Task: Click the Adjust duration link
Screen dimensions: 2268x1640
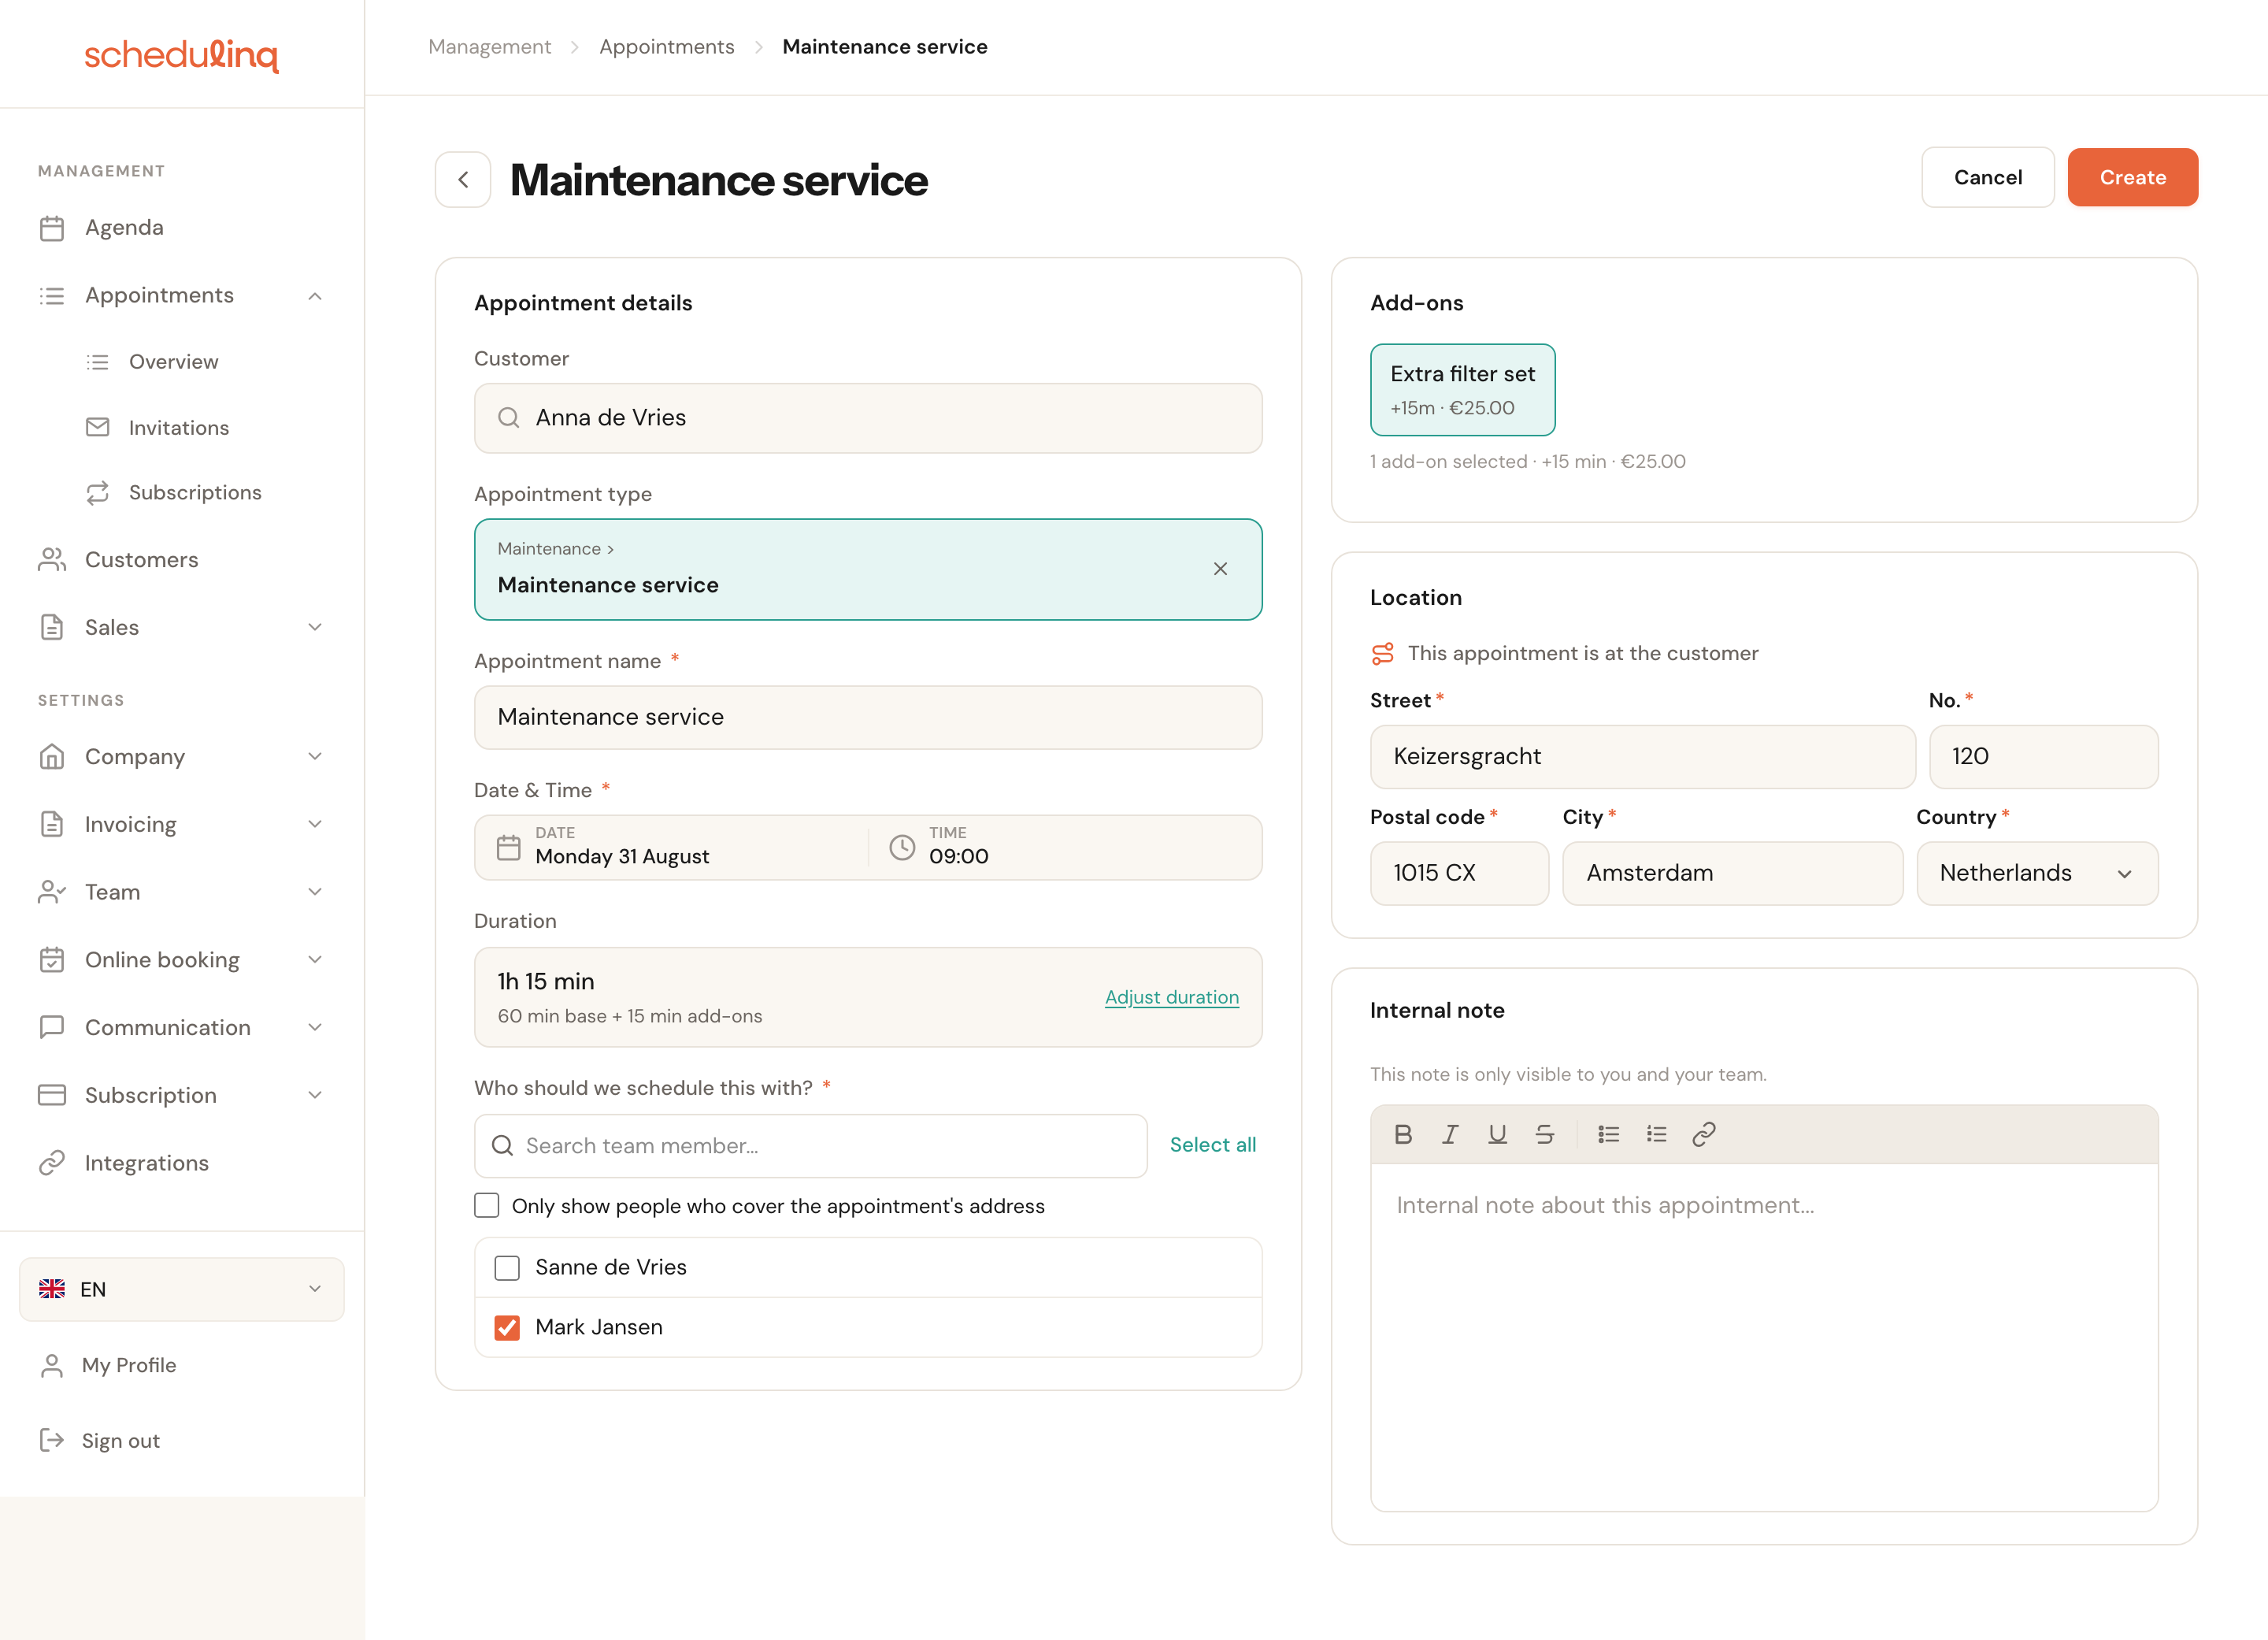Action: (1172, 997)
